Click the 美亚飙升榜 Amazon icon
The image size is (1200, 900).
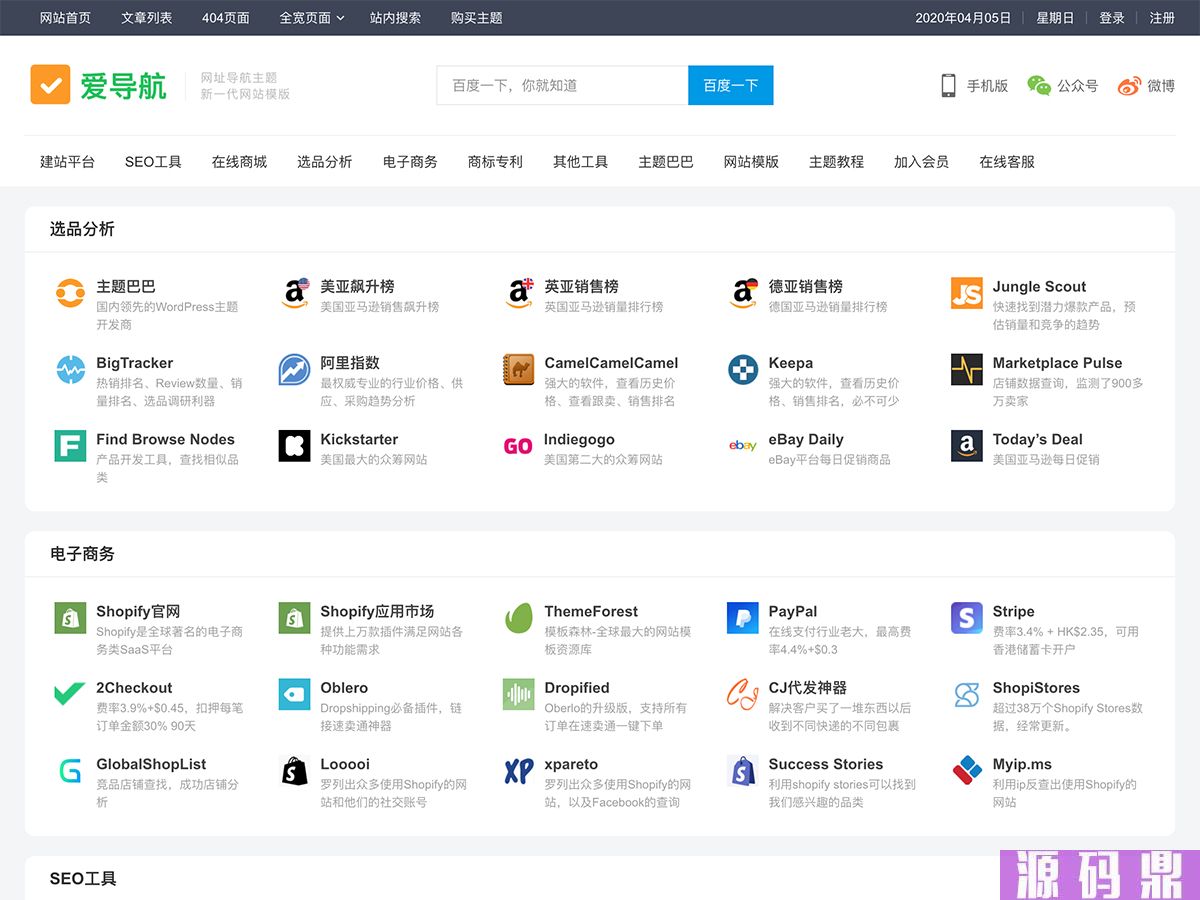pyautogui.click(x=294, y=294)
